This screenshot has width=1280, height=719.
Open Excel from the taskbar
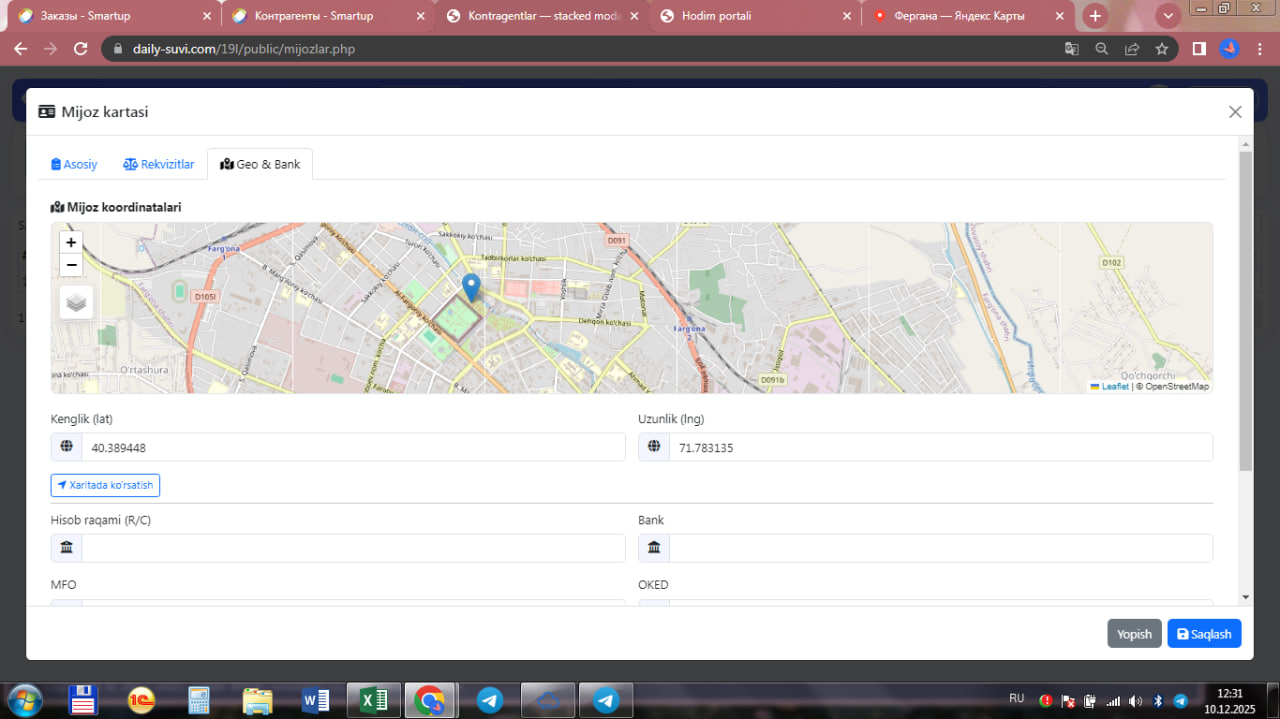[x=373, y=701]
